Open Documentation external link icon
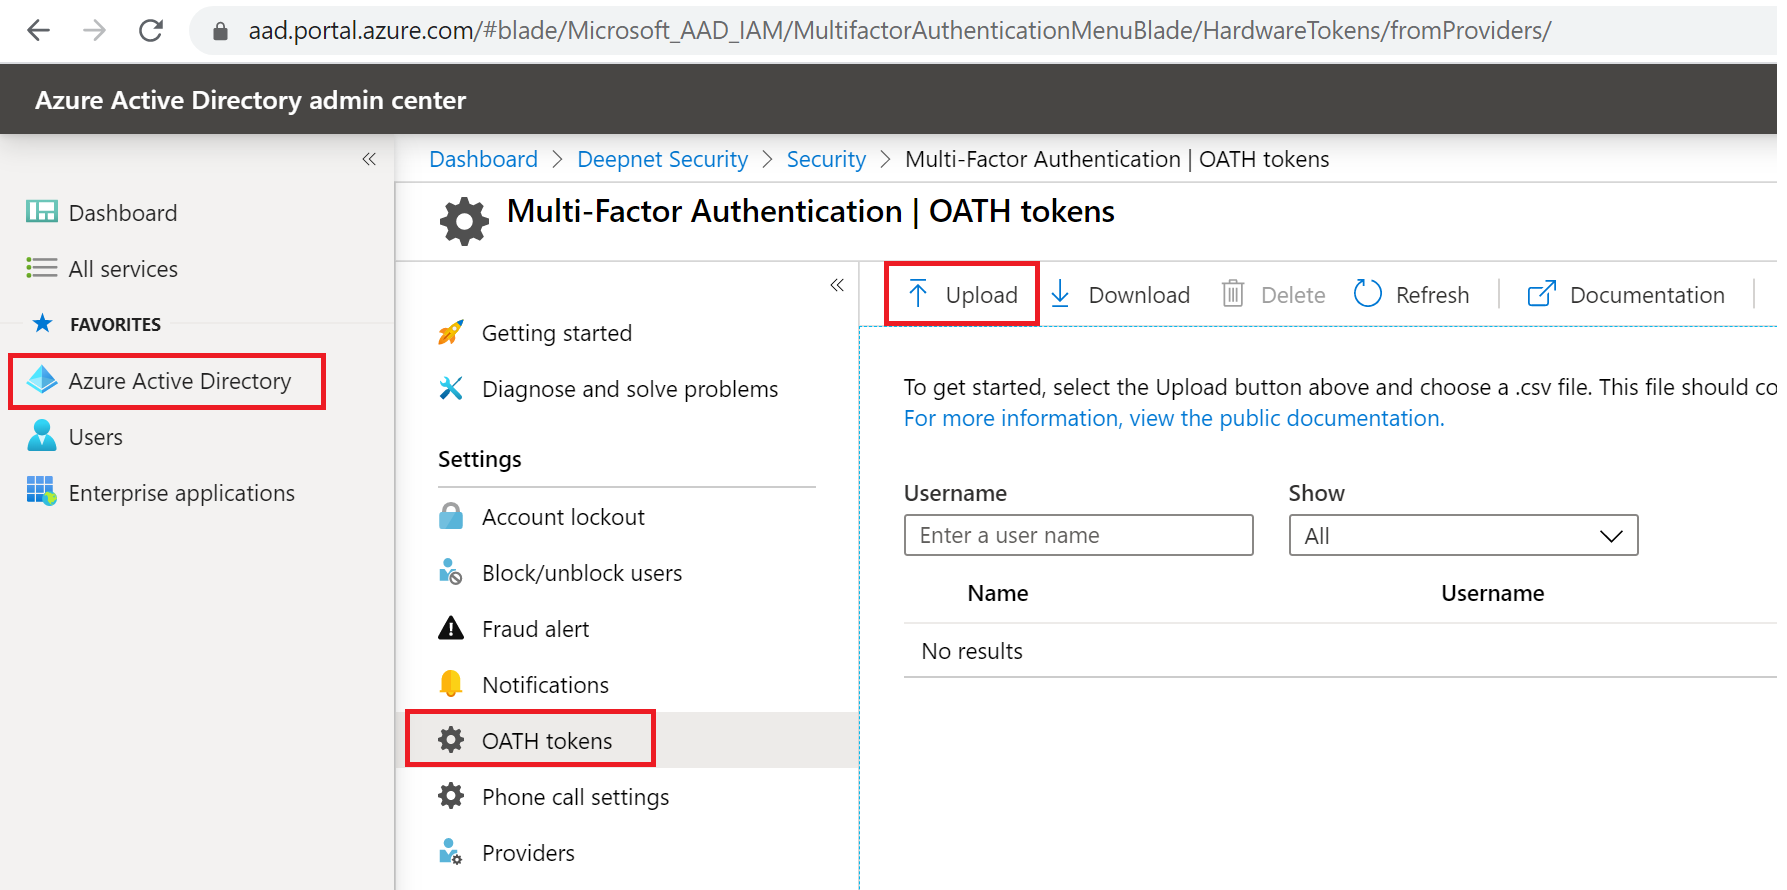 pyautogui.click(x=1541, y=294)
